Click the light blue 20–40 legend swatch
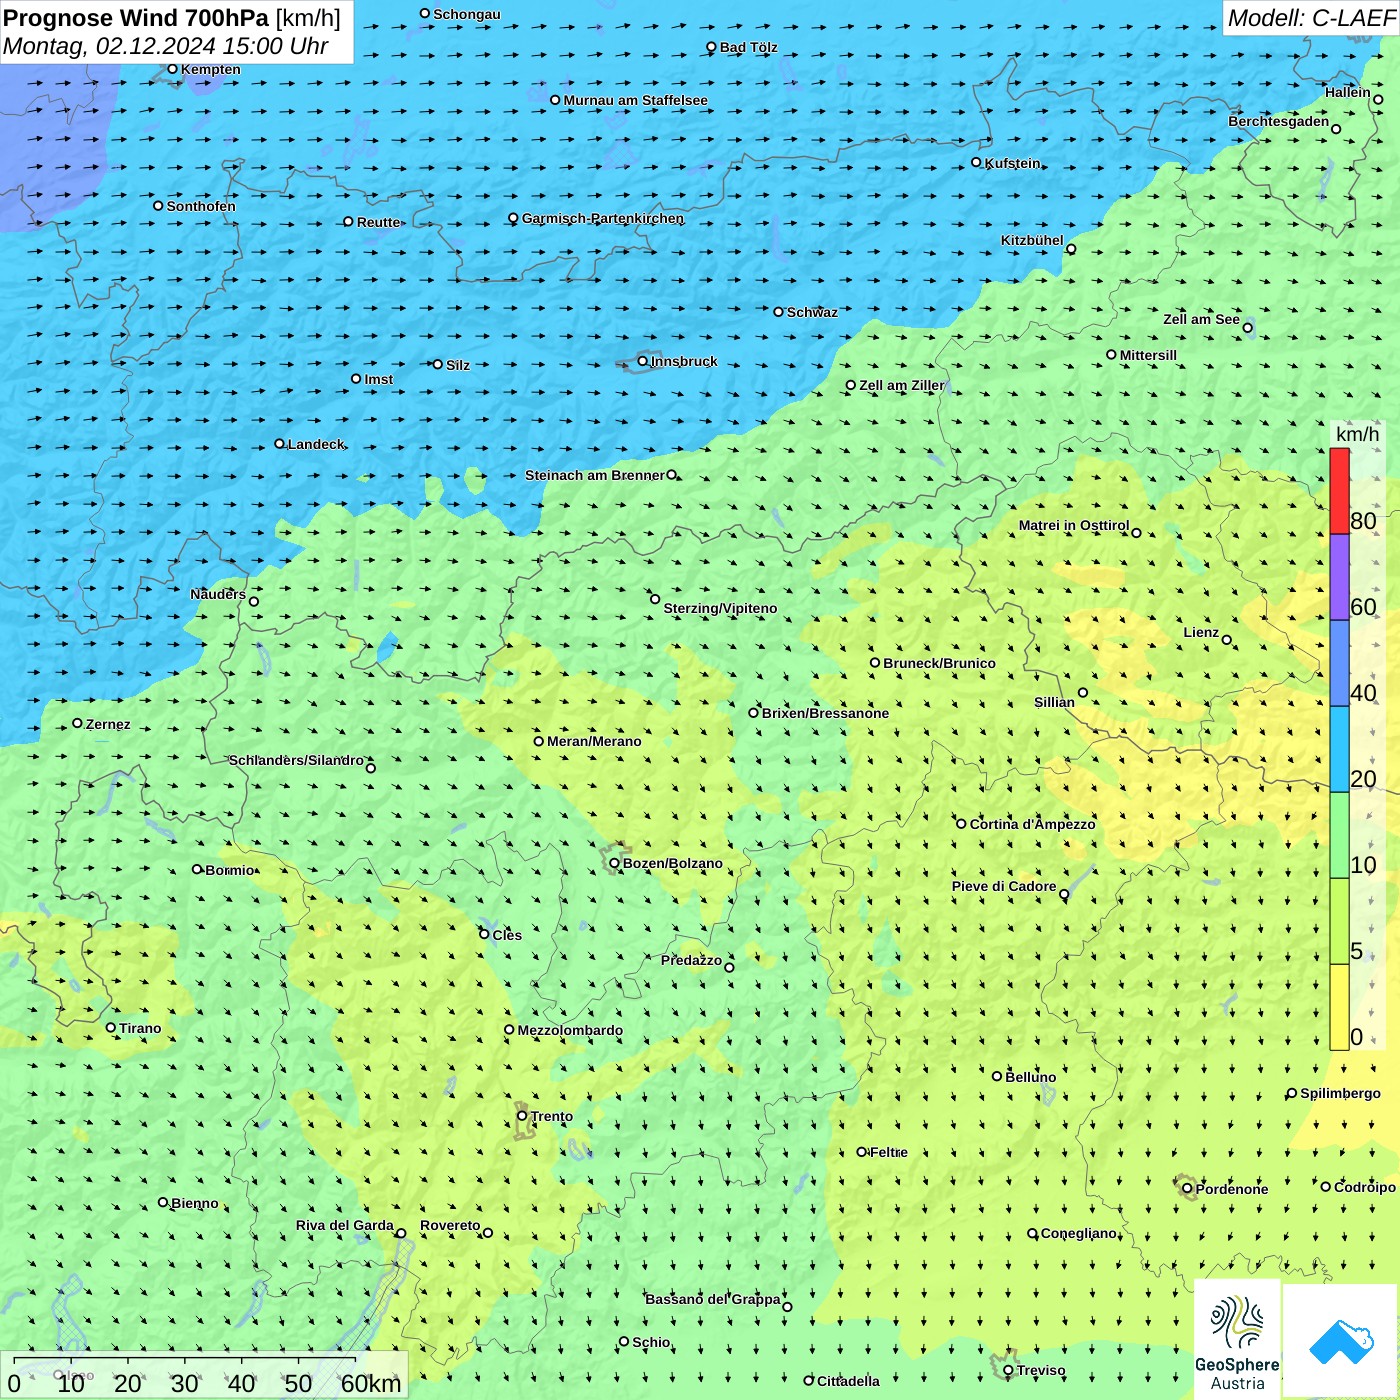The width and height of the screenshot is (1400, 1400). pos(1339,749)
